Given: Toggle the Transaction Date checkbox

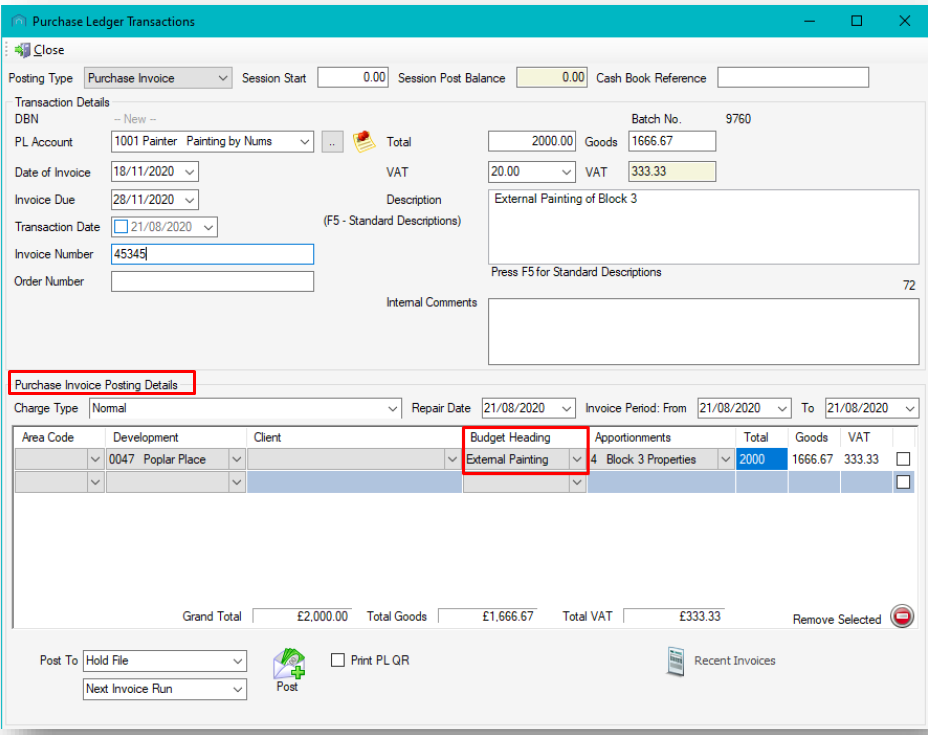Looking at the screenshot, I should (121, 227).
